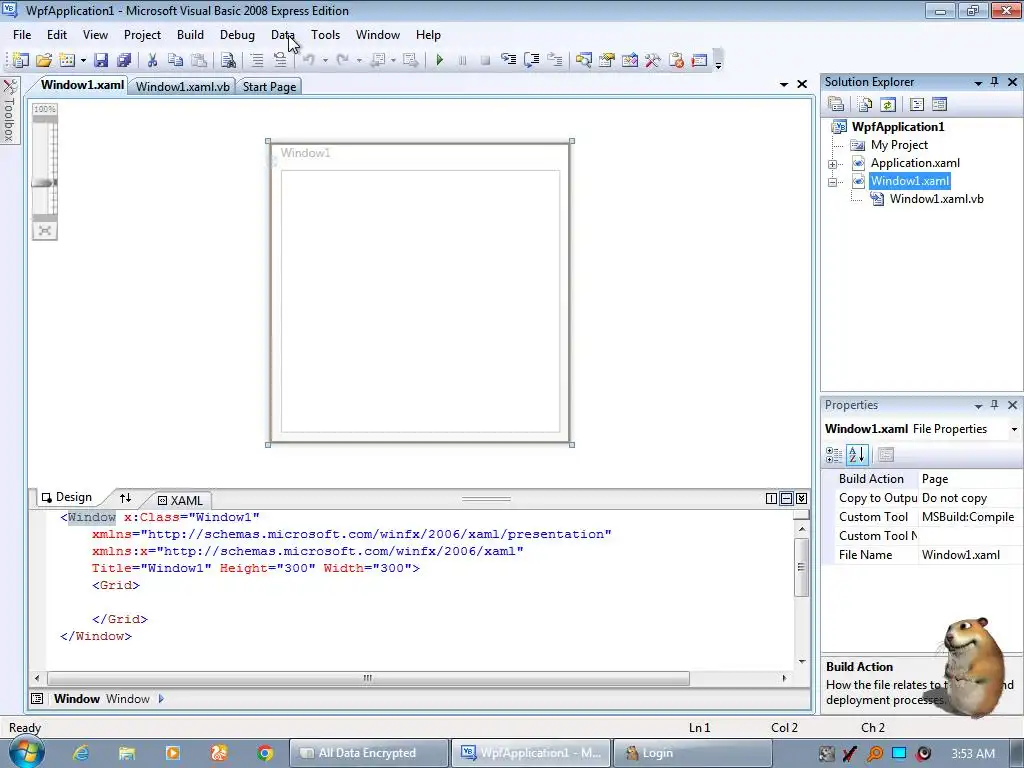Click the Redo arrow icon
Image resolution: width=1024 pixels, height=768 pixels.
(x=343, y=61)
